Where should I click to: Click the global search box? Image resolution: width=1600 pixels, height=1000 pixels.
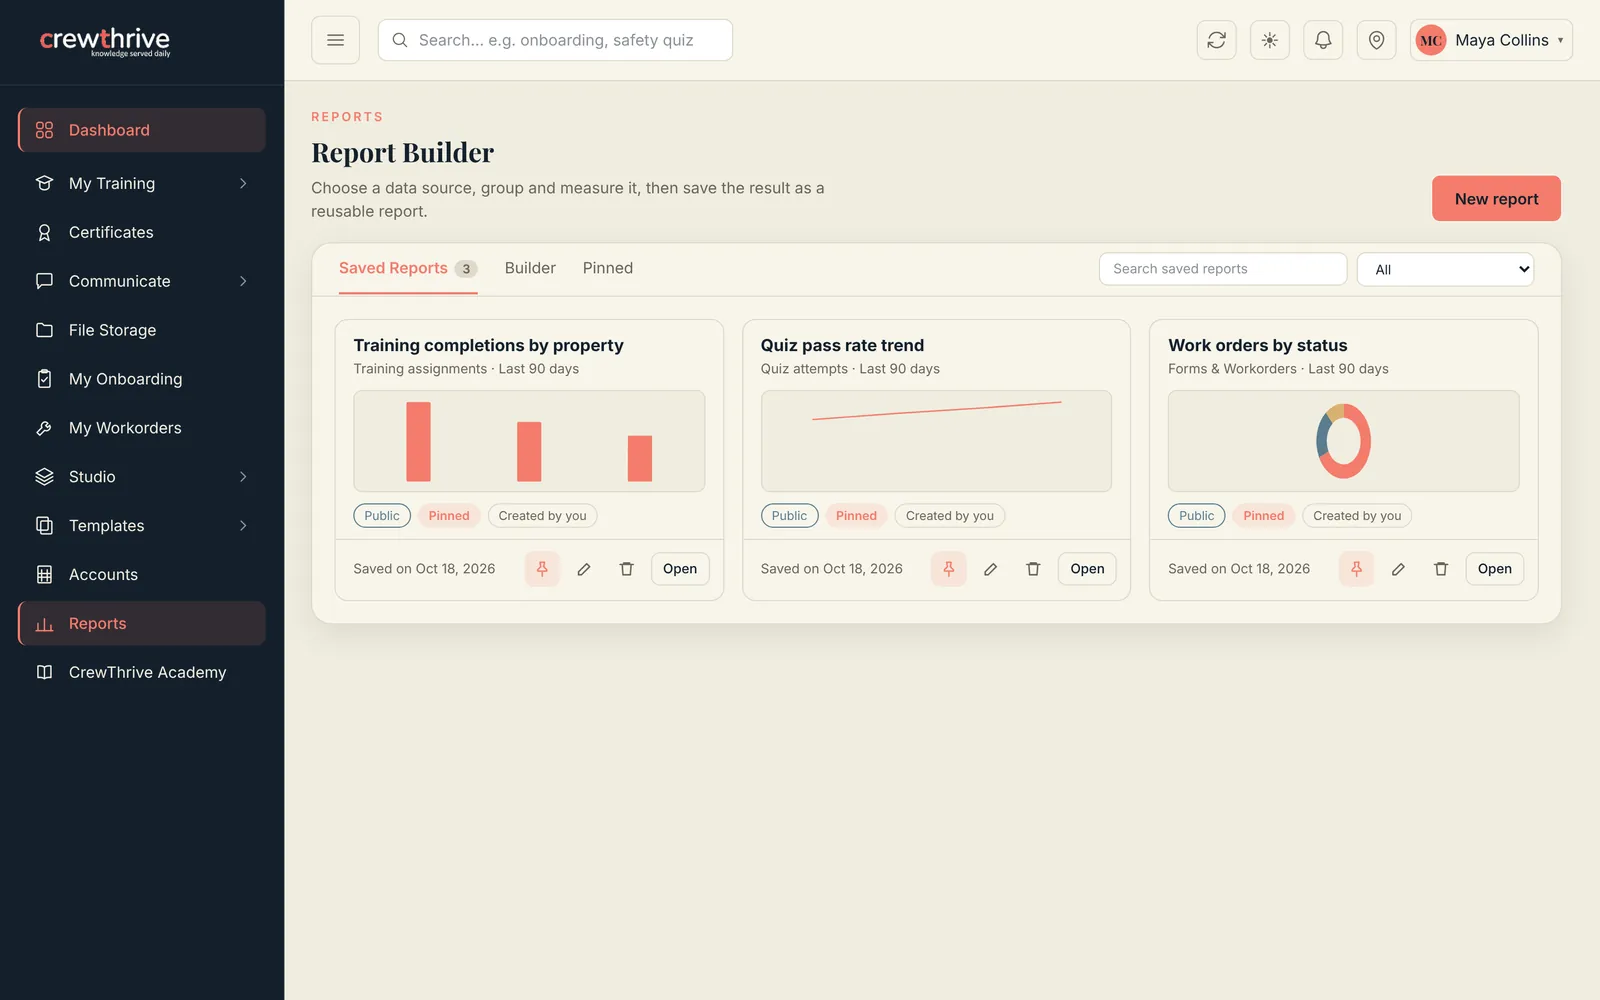555,40
